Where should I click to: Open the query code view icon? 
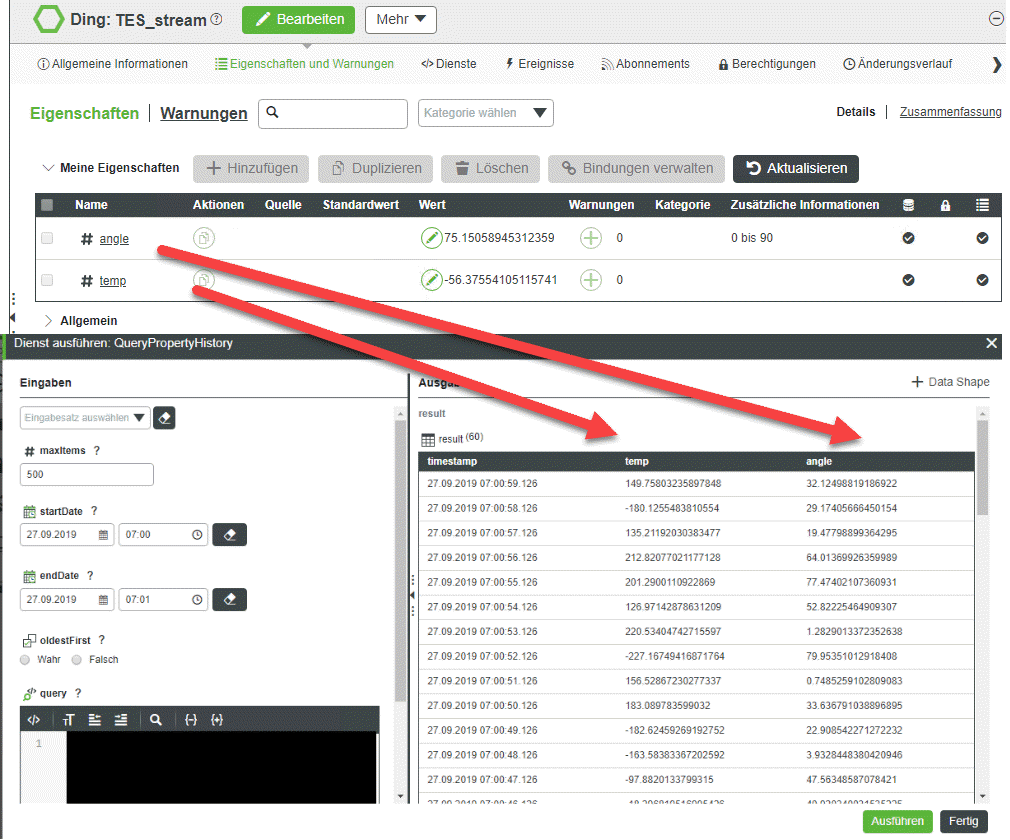coord(32,719)
